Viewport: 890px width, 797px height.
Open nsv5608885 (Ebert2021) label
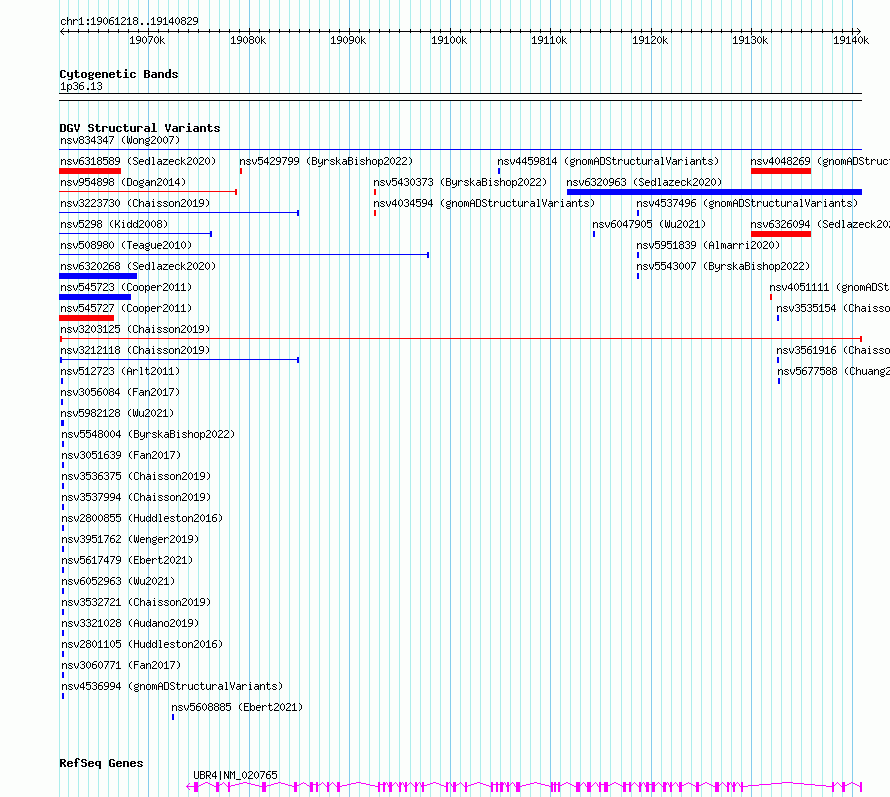coord(237,707)
